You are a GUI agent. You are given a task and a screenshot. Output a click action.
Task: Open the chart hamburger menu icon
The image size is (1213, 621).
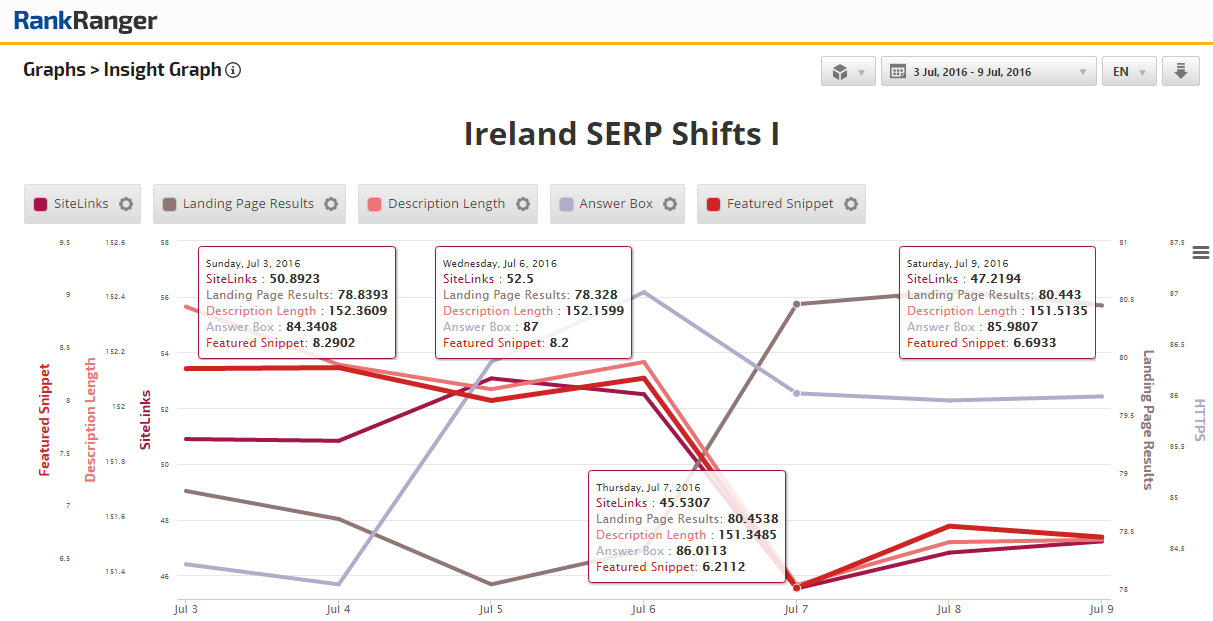pyautogui.click(x=1201, y=253)
